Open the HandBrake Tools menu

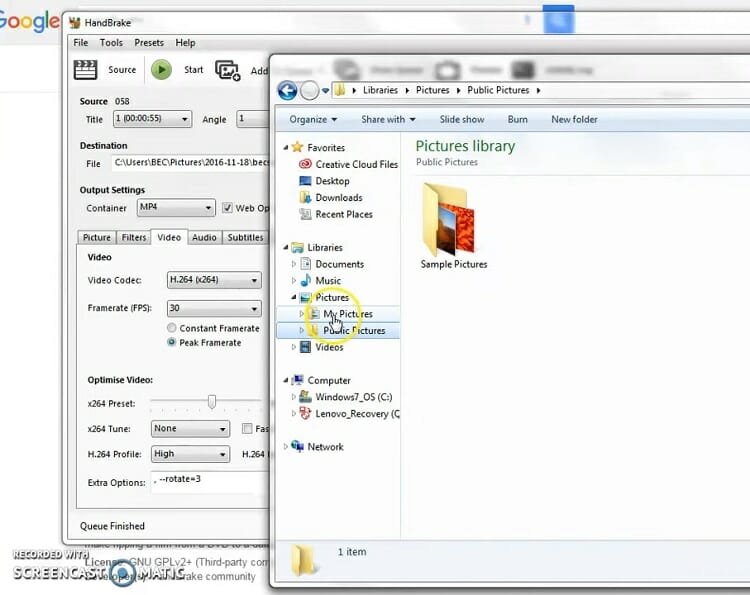(111, 43)
